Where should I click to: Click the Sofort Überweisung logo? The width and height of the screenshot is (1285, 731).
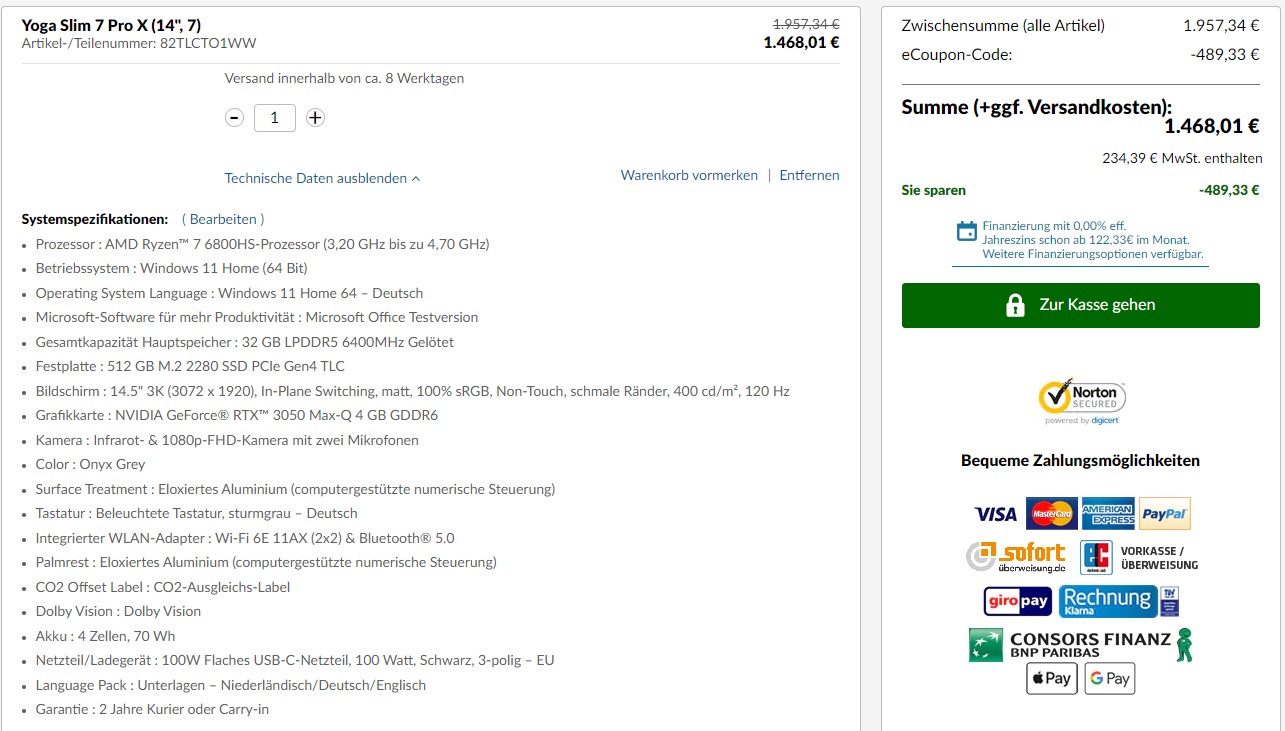(1016, 557)
